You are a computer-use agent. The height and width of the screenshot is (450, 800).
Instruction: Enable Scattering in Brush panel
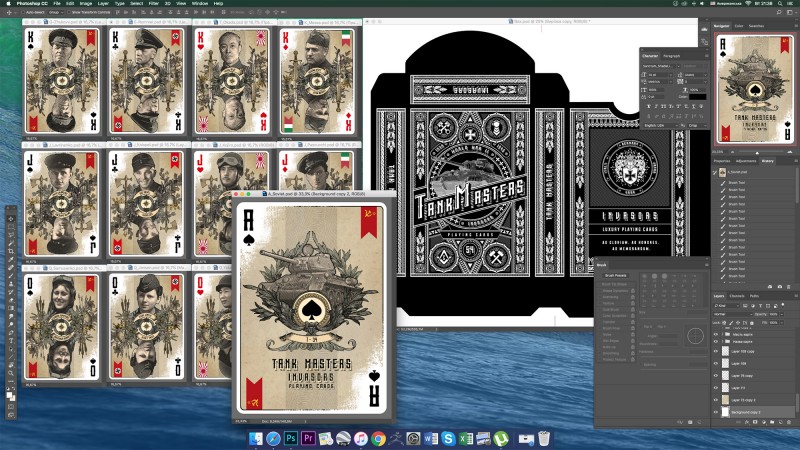coord(611,297)
